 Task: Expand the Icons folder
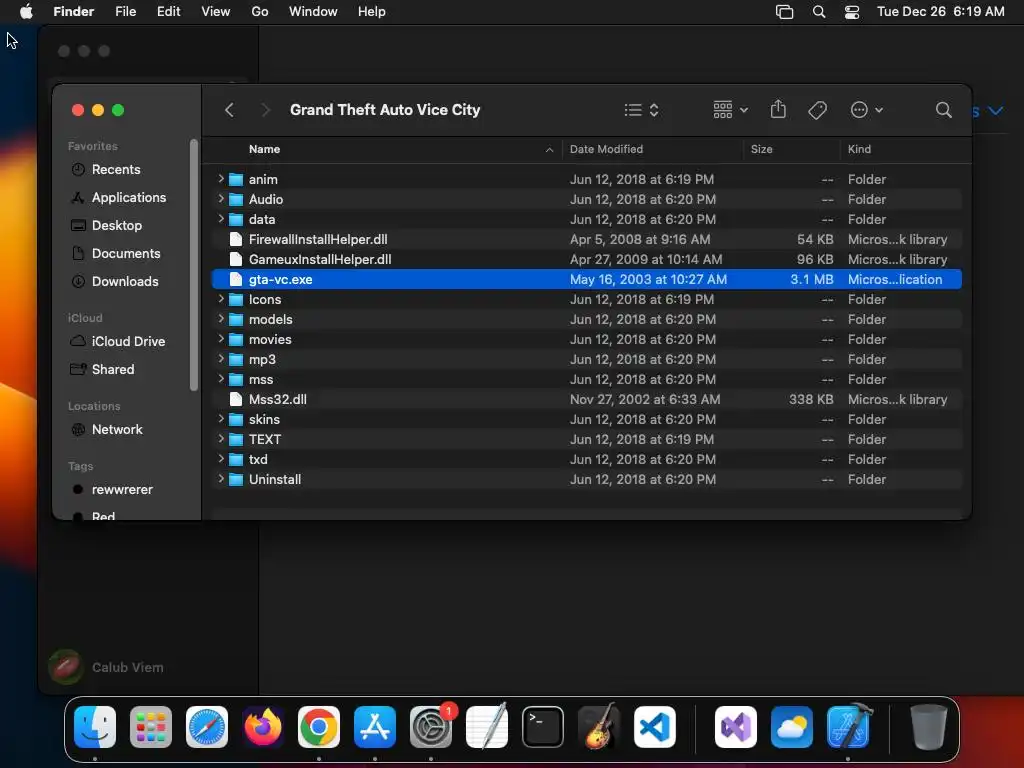(221, 299)
